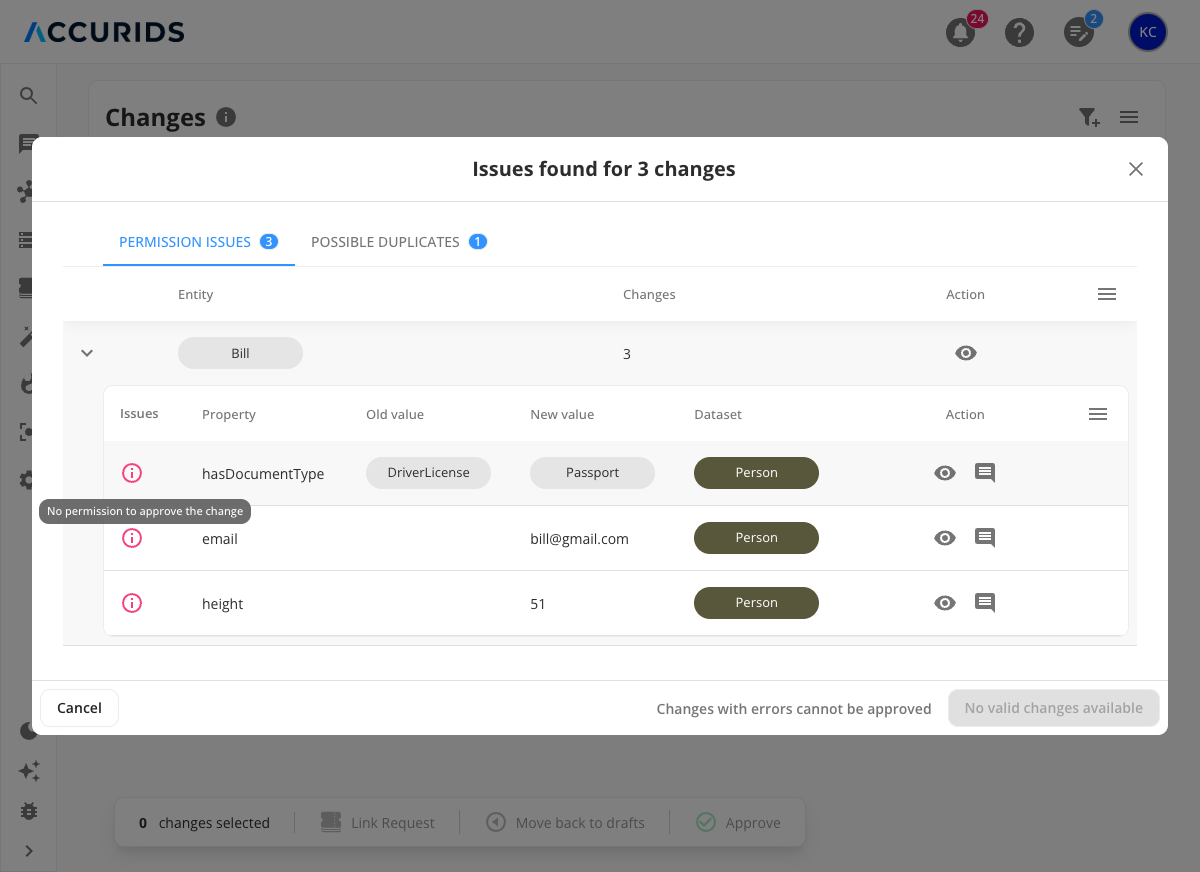Viewport: 1200px width, 872px height.
Task: Open the KC user profile avatar
Action: pos(1147,32)
